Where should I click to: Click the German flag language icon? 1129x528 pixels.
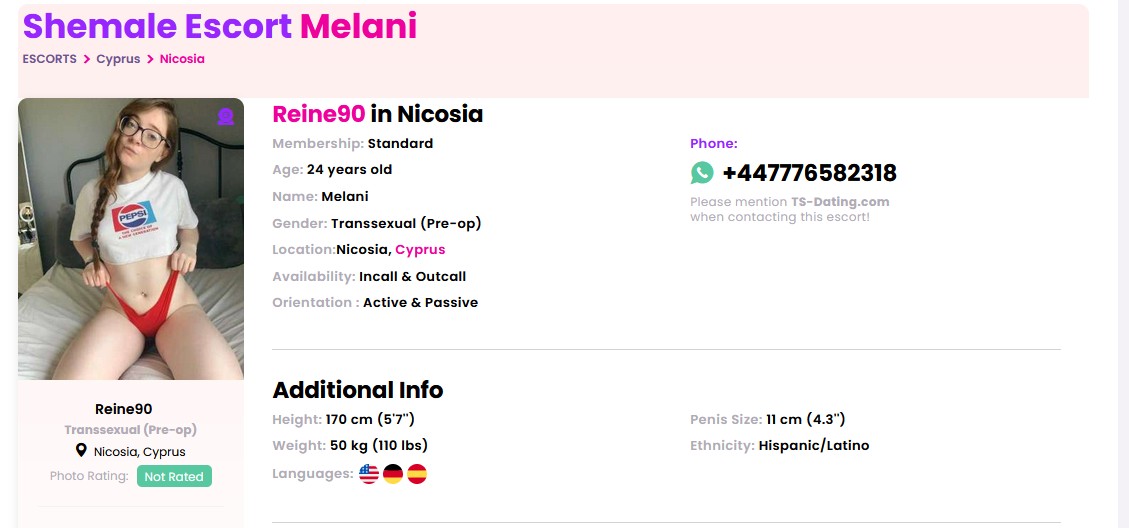(x=393, y=474)
